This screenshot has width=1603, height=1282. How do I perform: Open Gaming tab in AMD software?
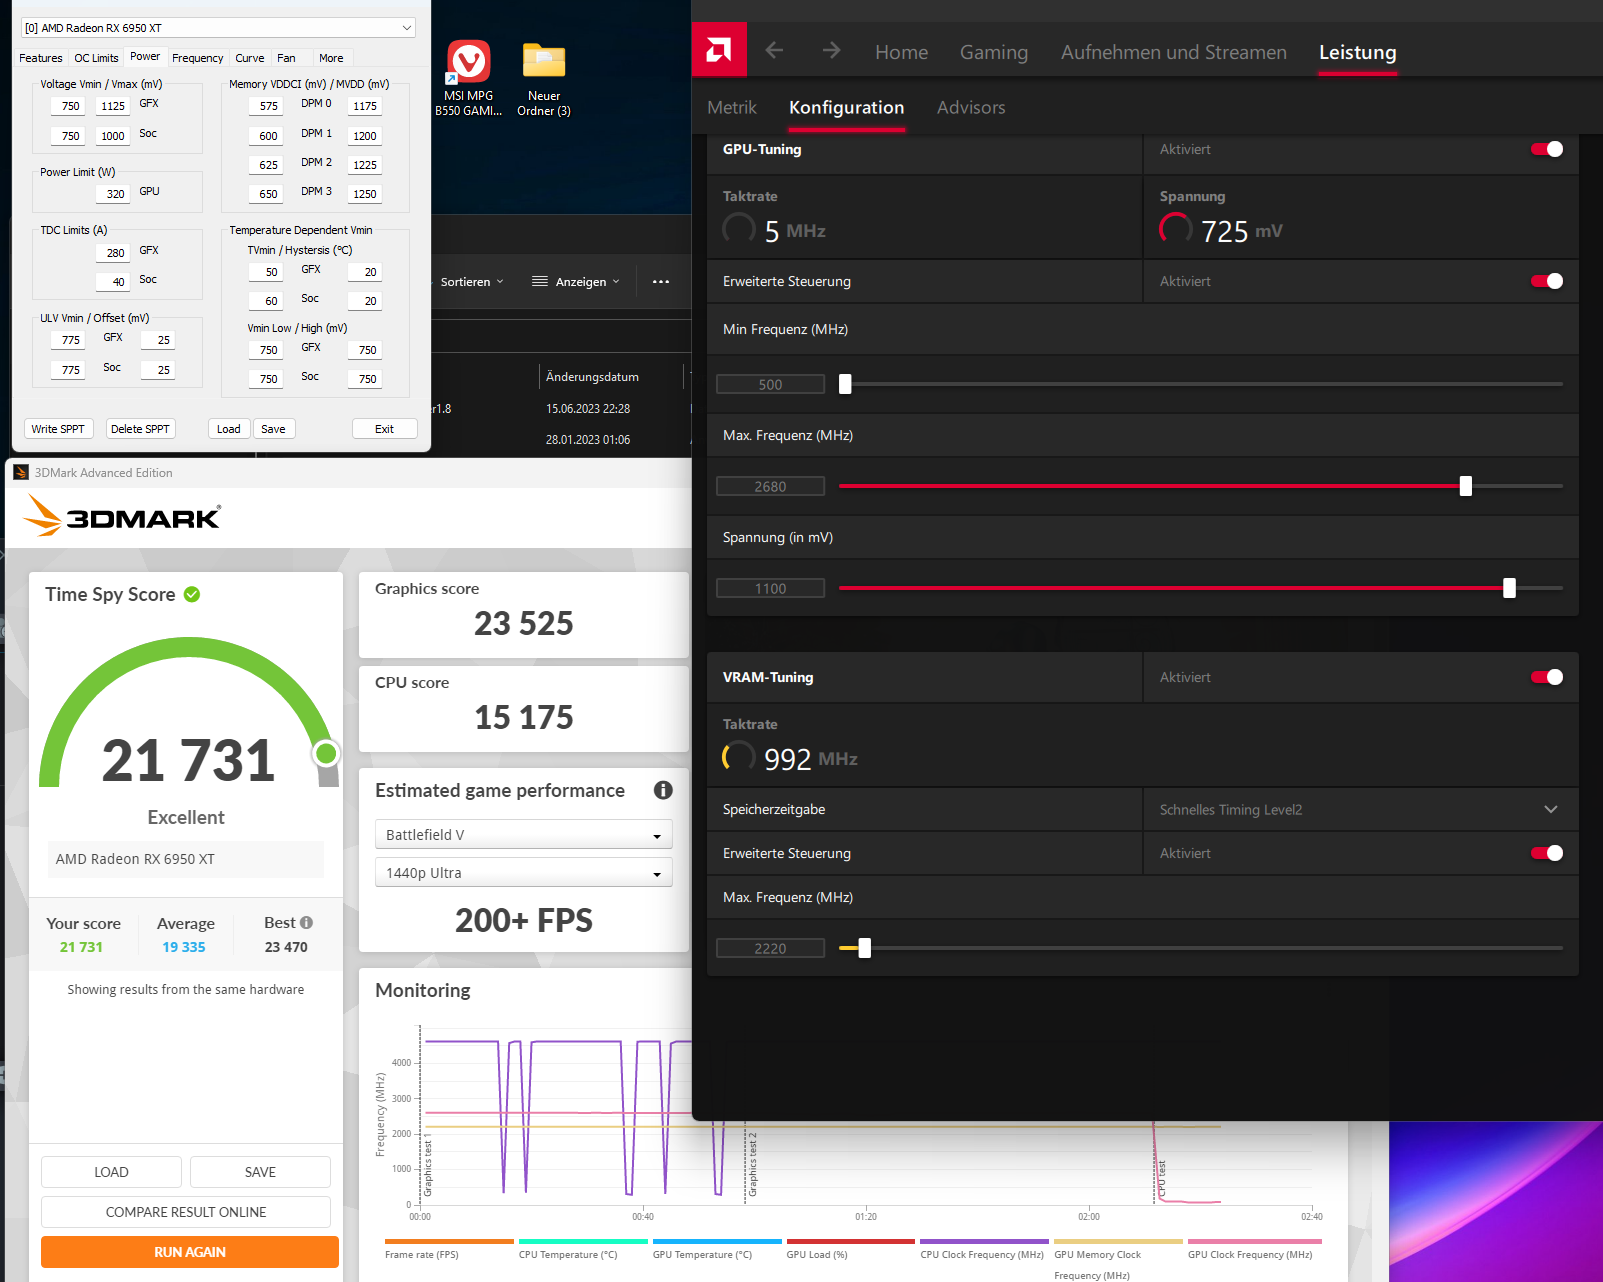pos(993,52)
